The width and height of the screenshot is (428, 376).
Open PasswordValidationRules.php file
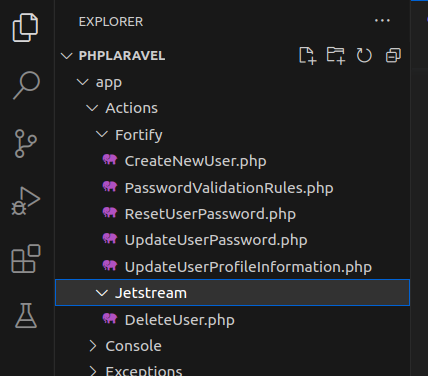(229, 188)
